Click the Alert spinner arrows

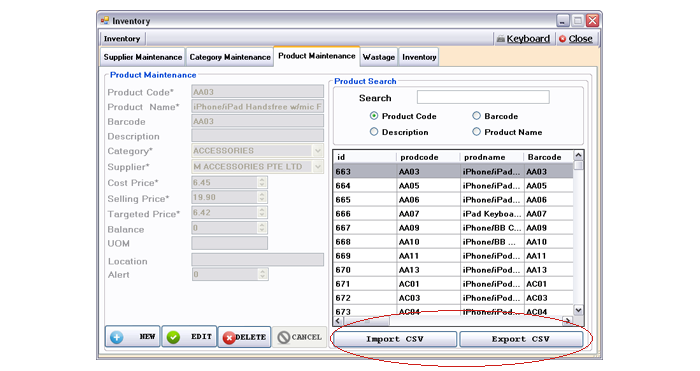coord(262,274)
